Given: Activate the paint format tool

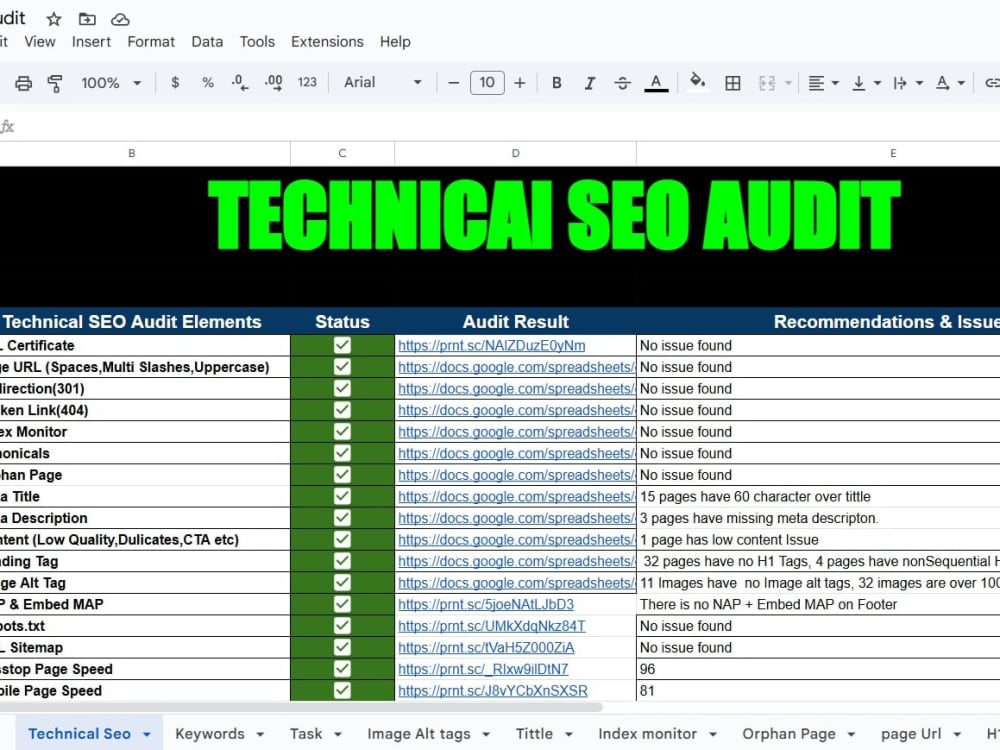Looking at the screenshot, I should tap(55, 83).
